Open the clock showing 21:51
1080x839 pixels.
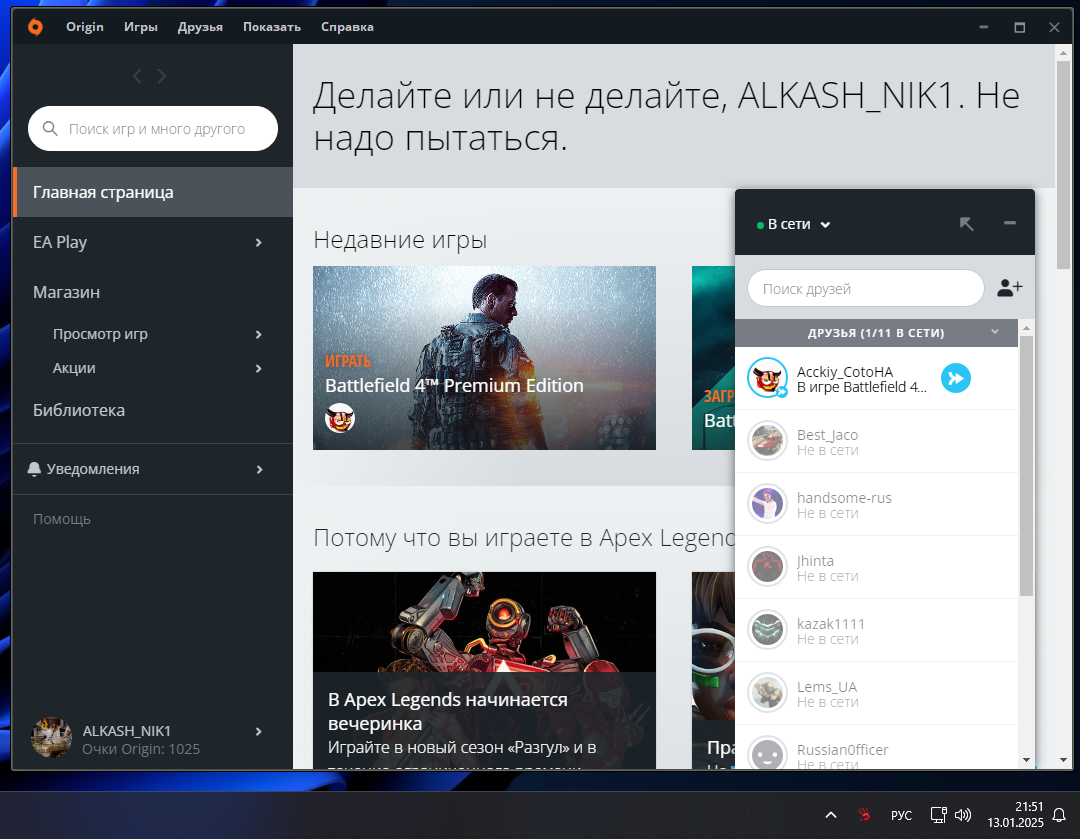[1015, 815]
